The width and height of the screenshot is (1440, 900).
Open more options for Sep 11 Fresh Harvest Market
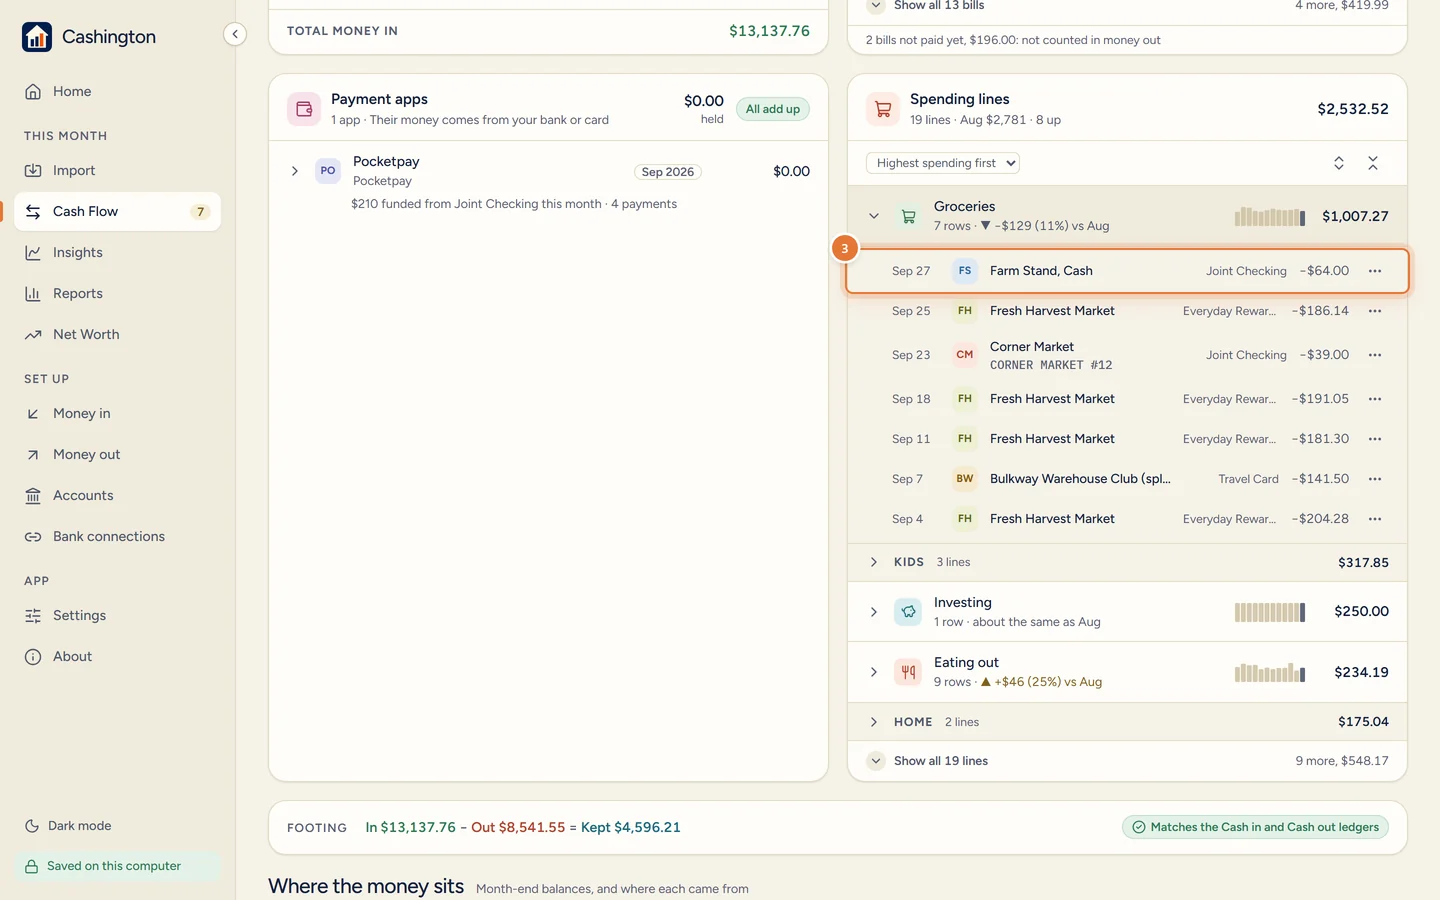point(1375,439)
